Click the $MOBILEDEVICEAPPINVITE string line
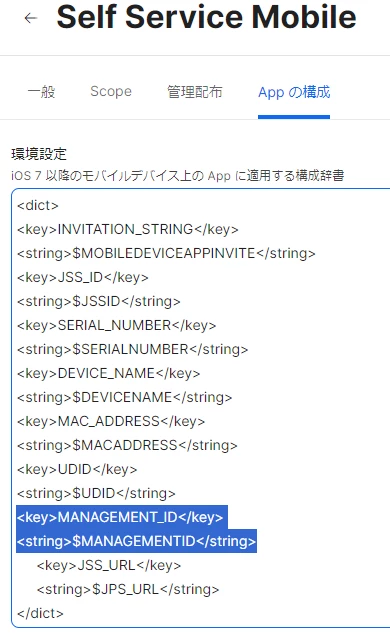Viewport: 390px width, 636px height. click(166, 253)
